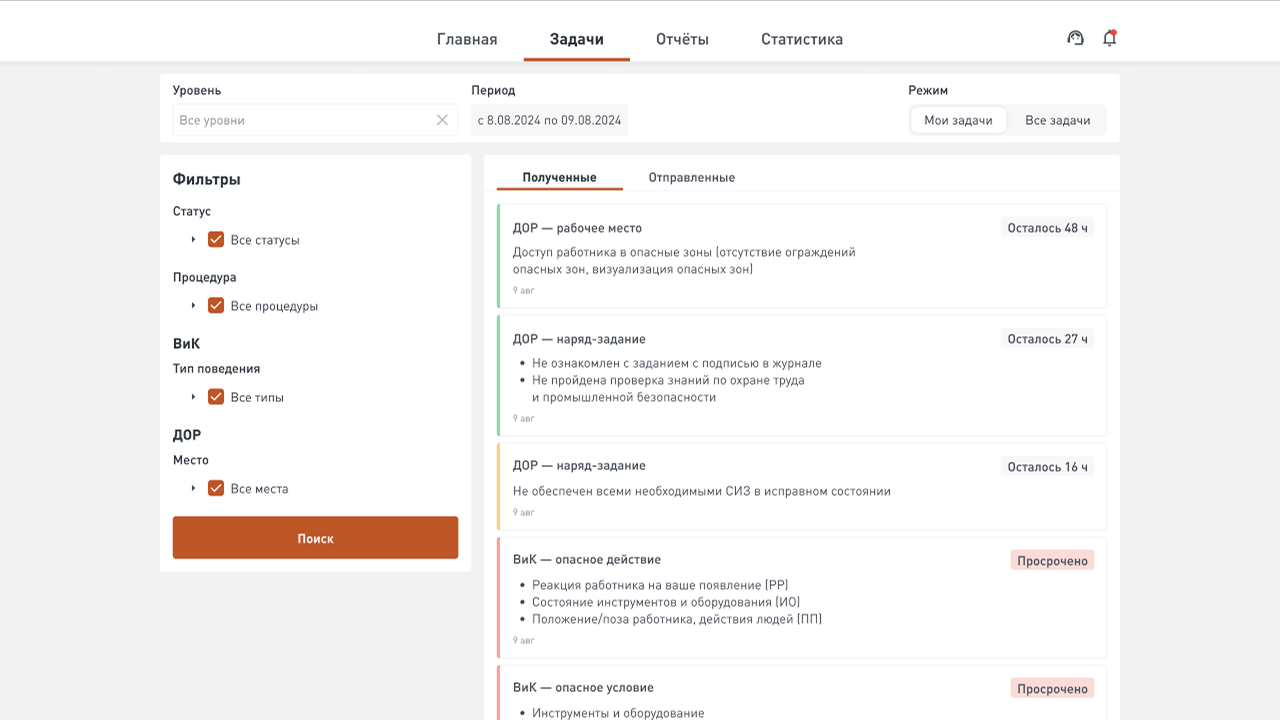This screenshot has width=1280, height=720.
Task: Open the Период date range field
Action: point(549,120)
